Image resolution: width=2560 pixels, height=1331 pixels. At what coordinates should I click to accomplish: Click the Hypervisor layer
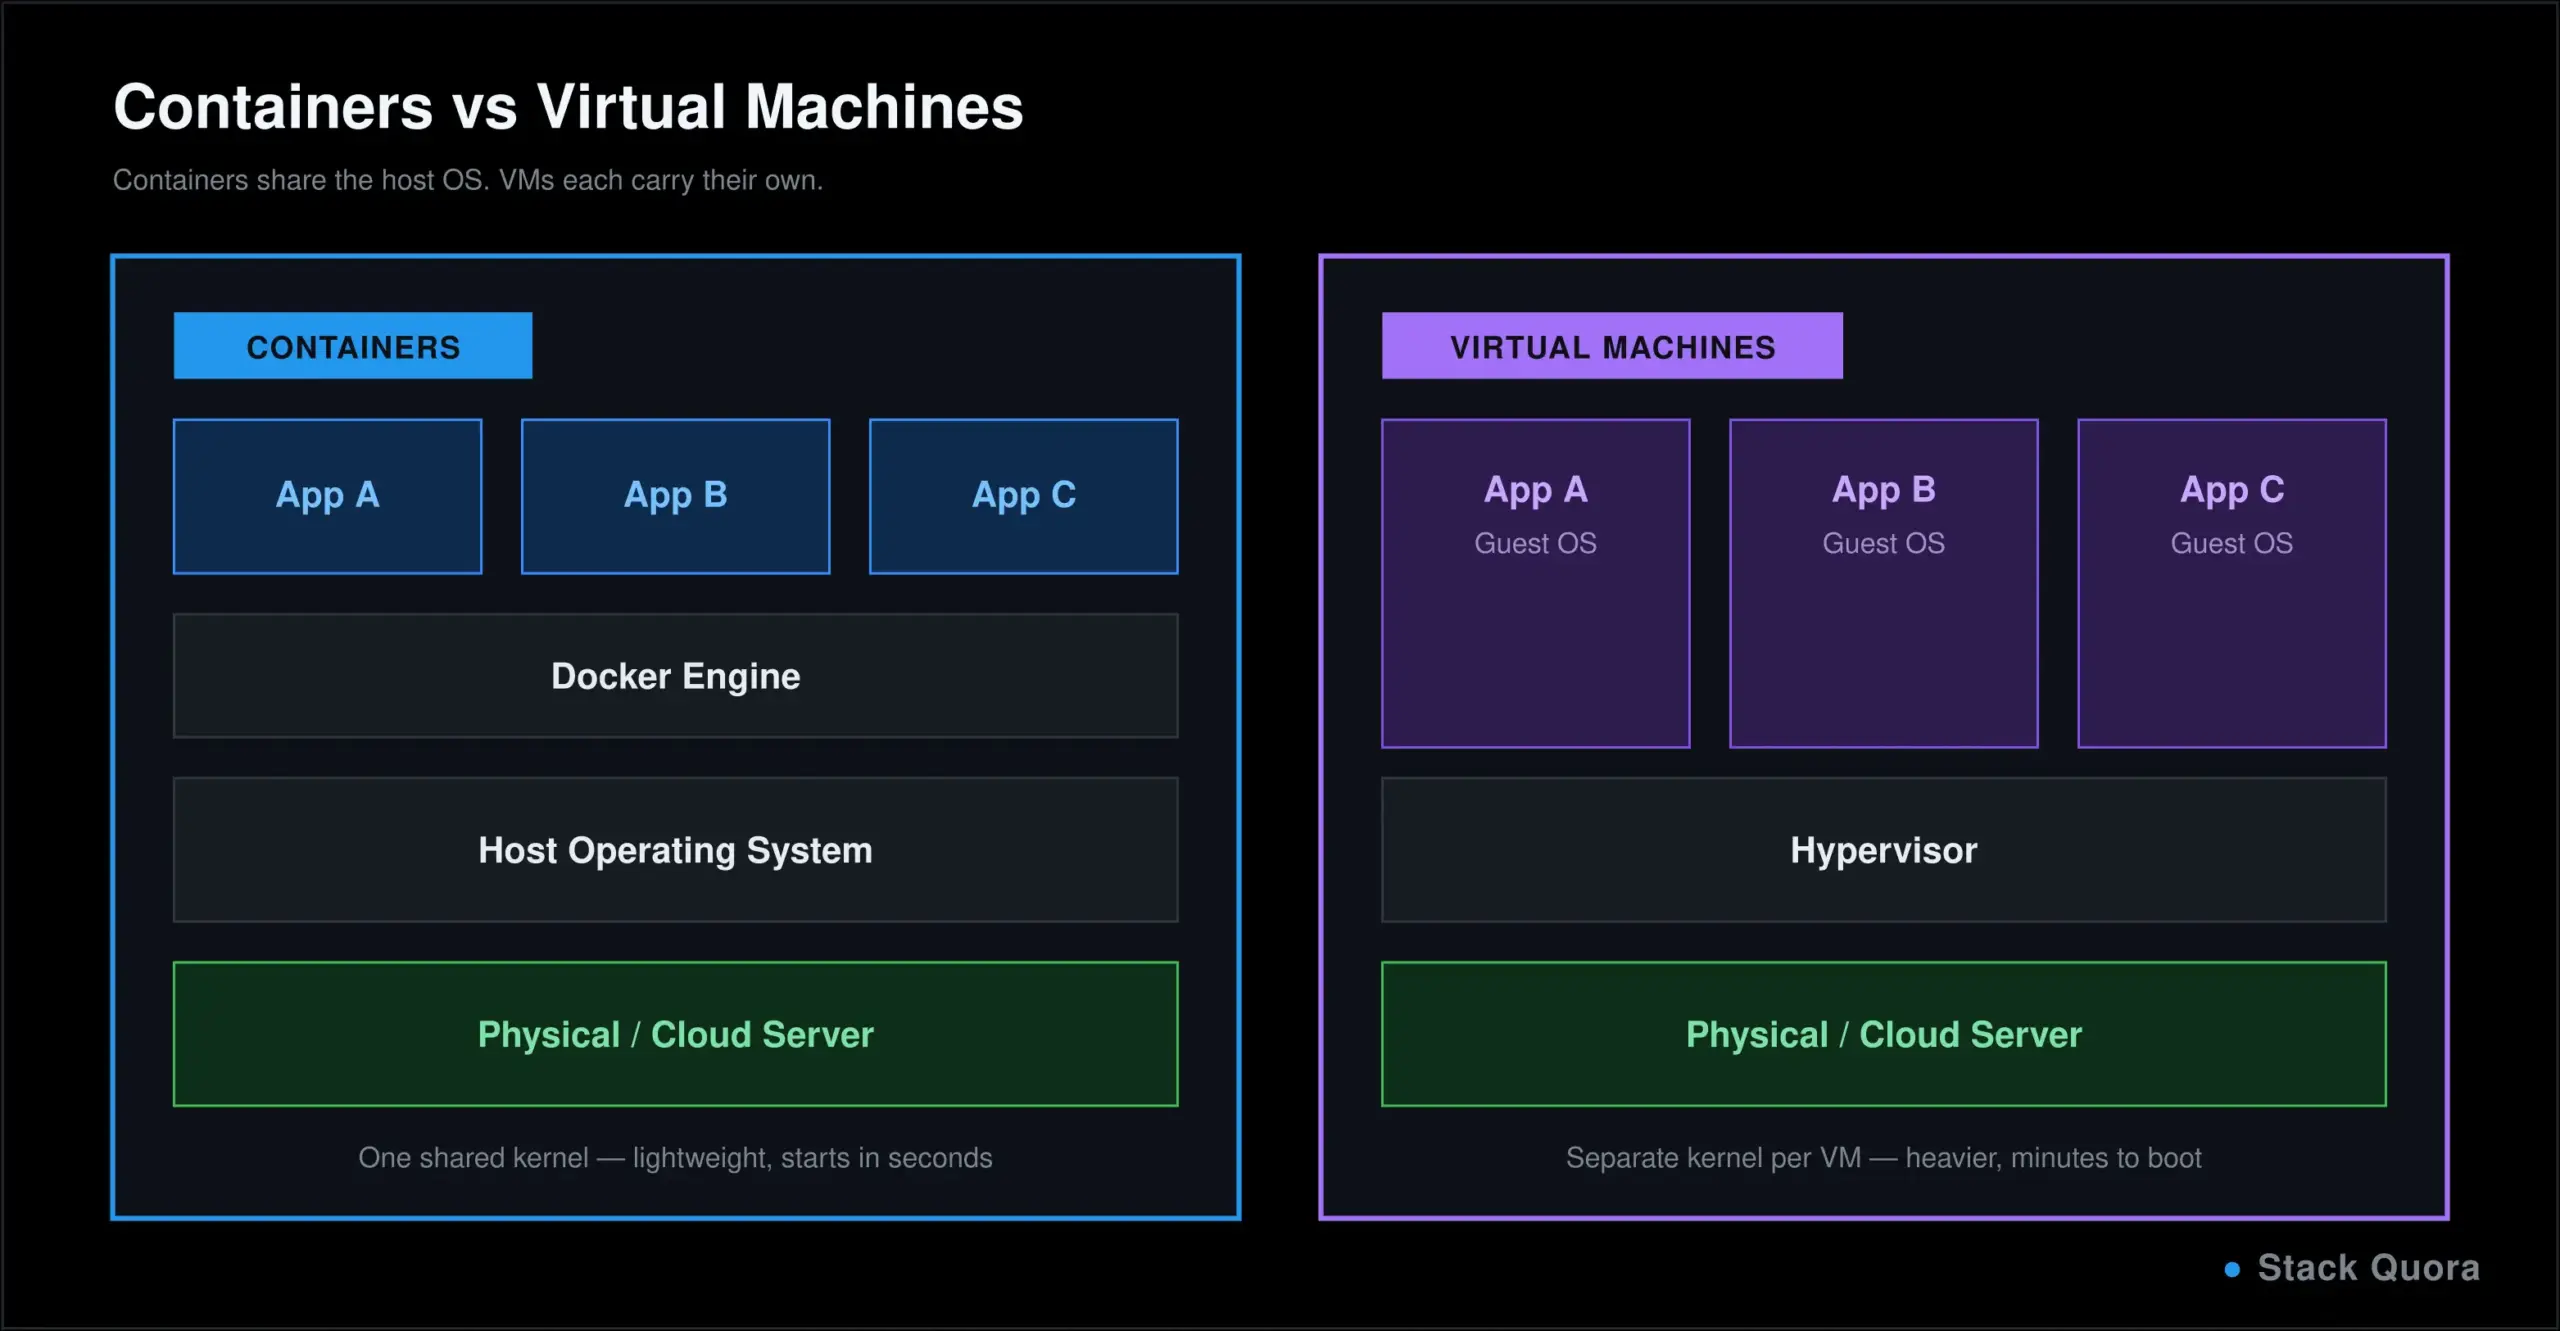pos(1884,850)
